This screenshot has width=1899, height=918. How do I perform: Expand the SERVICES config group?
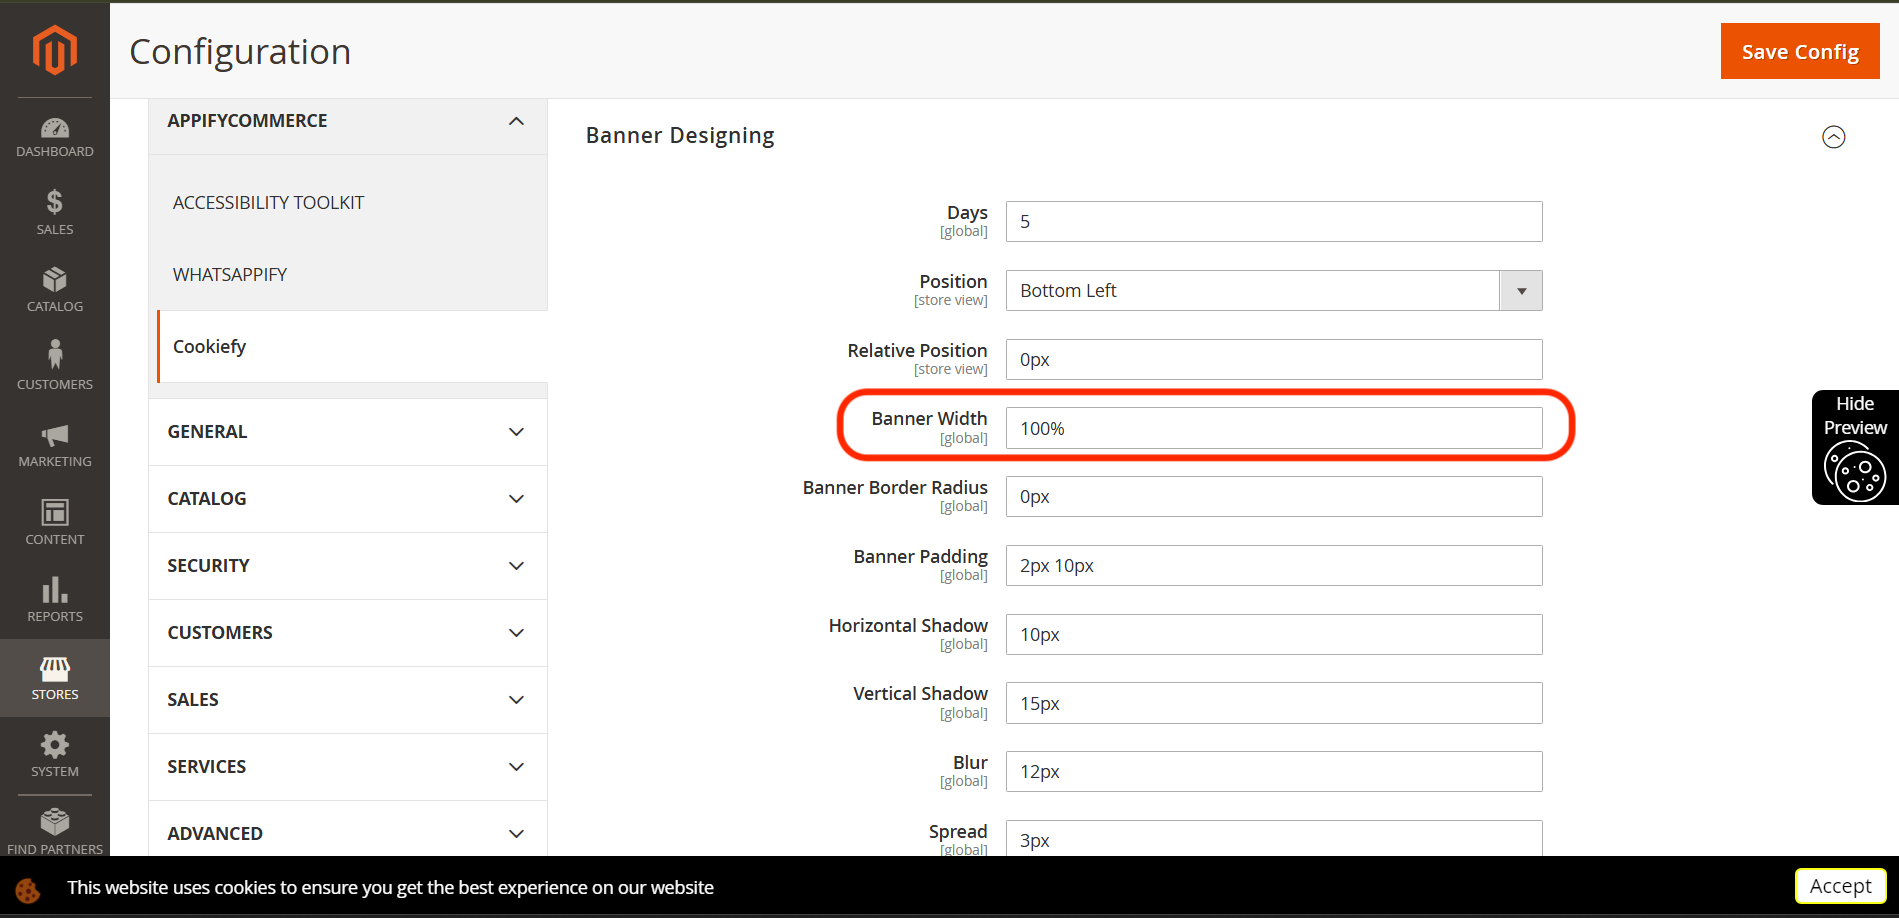tap(348, 767)
